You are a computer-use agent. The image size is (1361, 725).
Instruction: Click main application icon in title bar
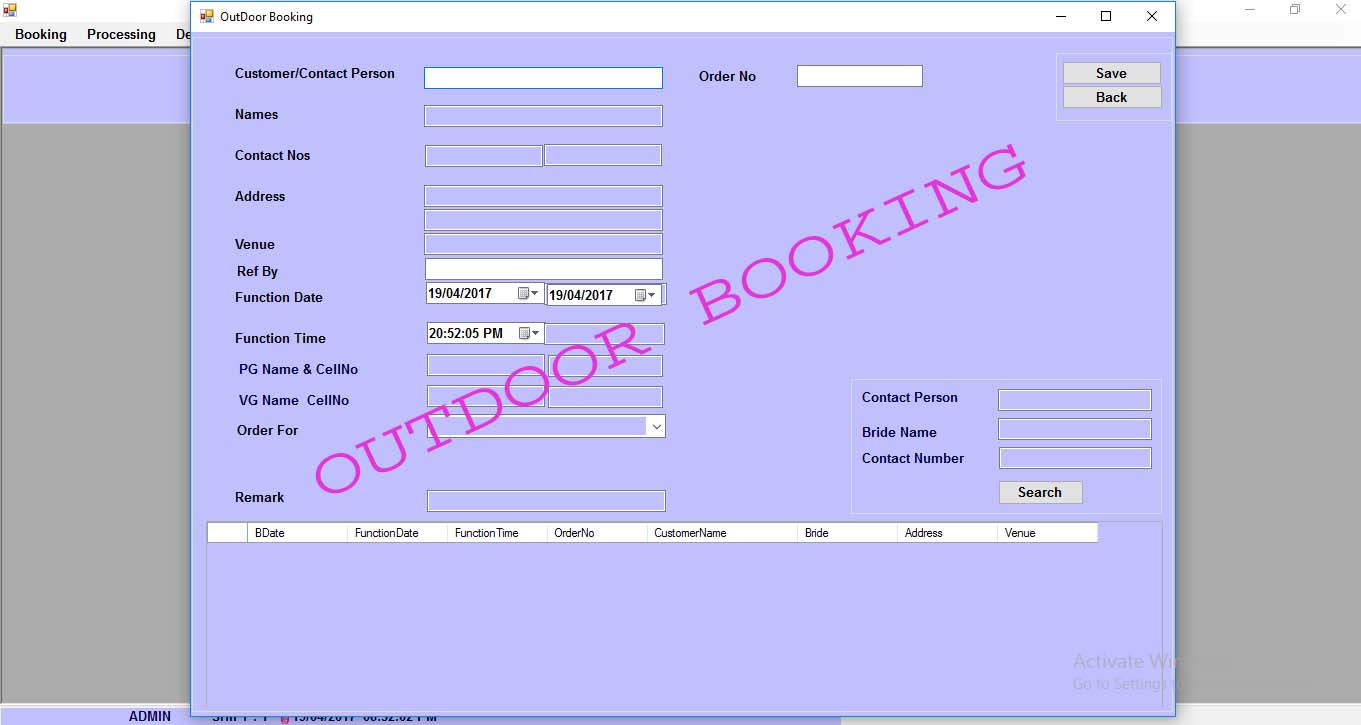[x=10, y=9]
